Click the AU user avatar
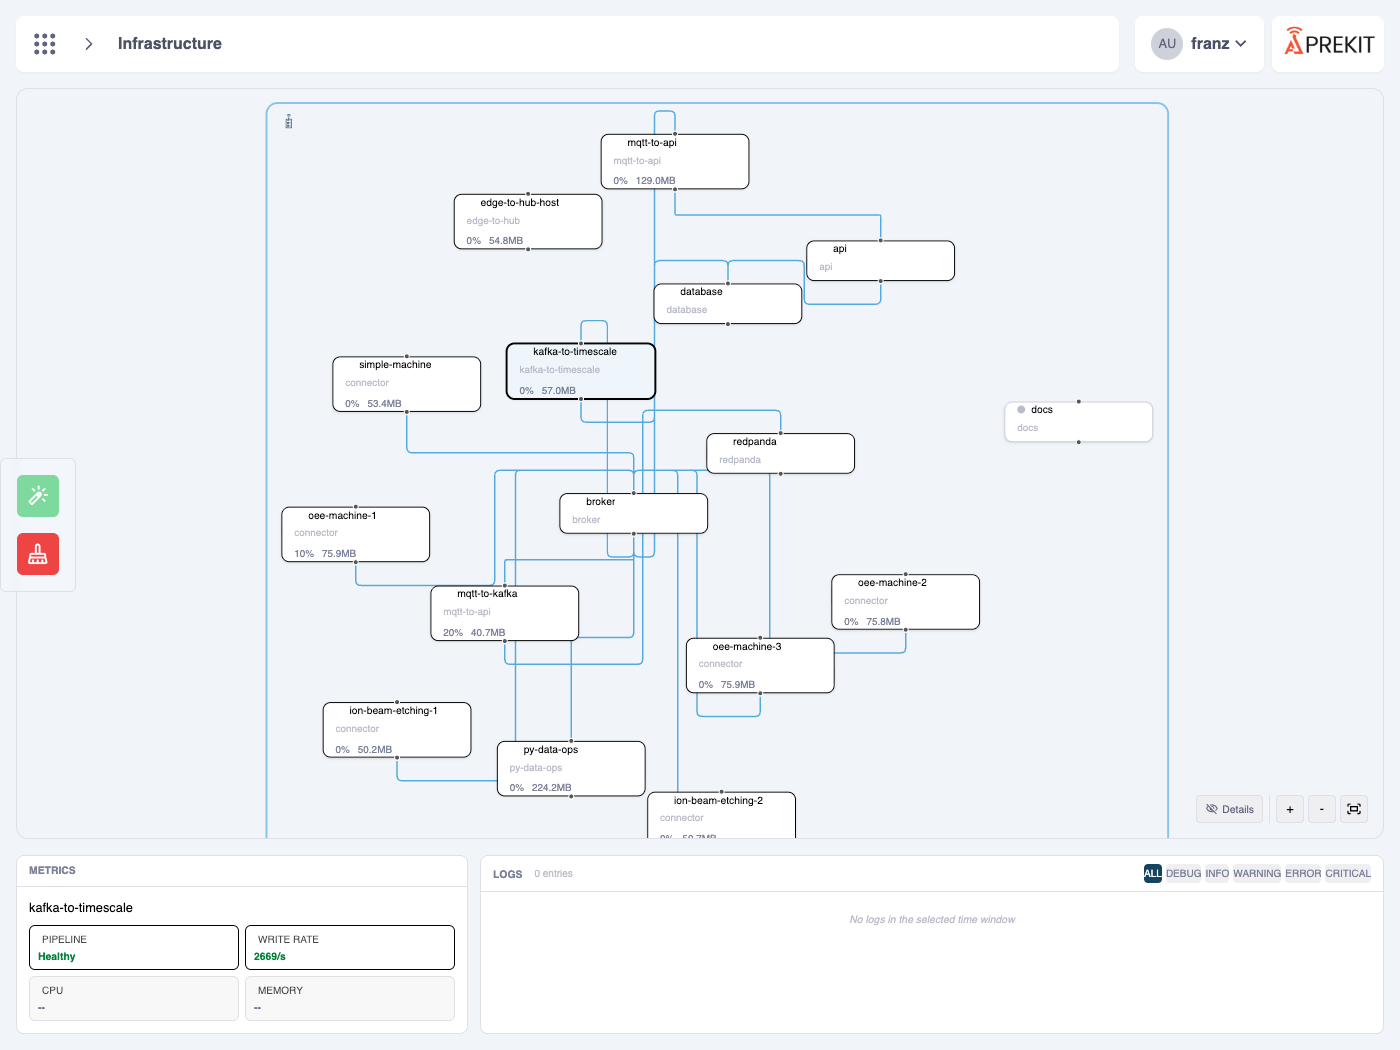This screenshot has height=1050, width=1400. coord(1167,44)
